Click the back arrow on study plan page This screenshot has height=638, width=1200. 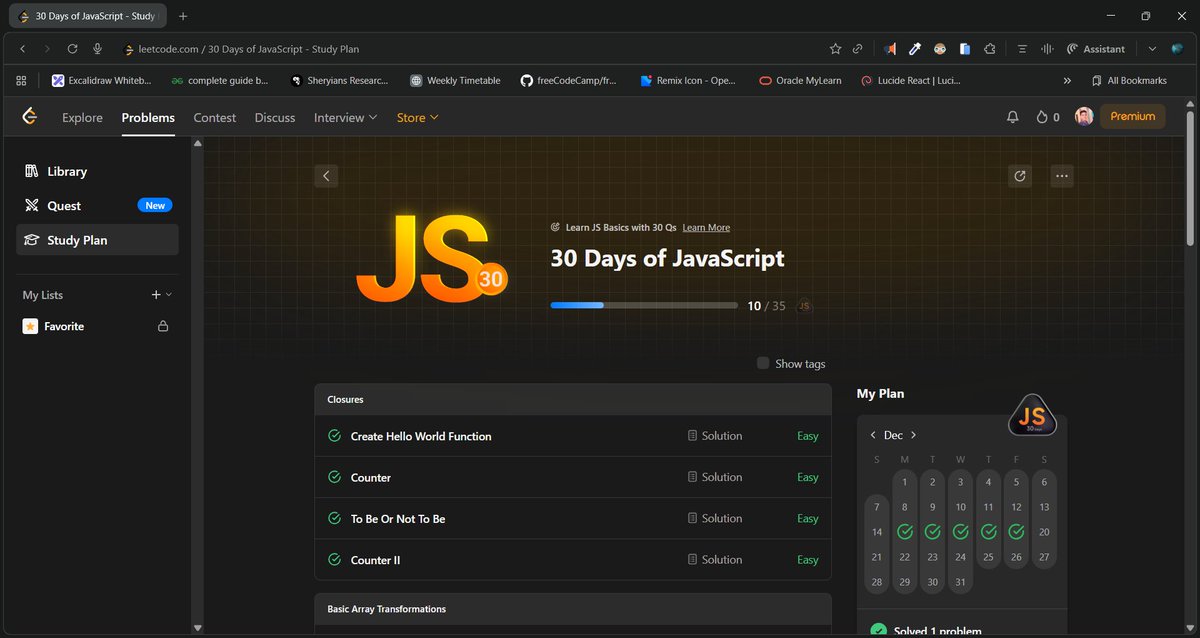[x=325, y=176]
